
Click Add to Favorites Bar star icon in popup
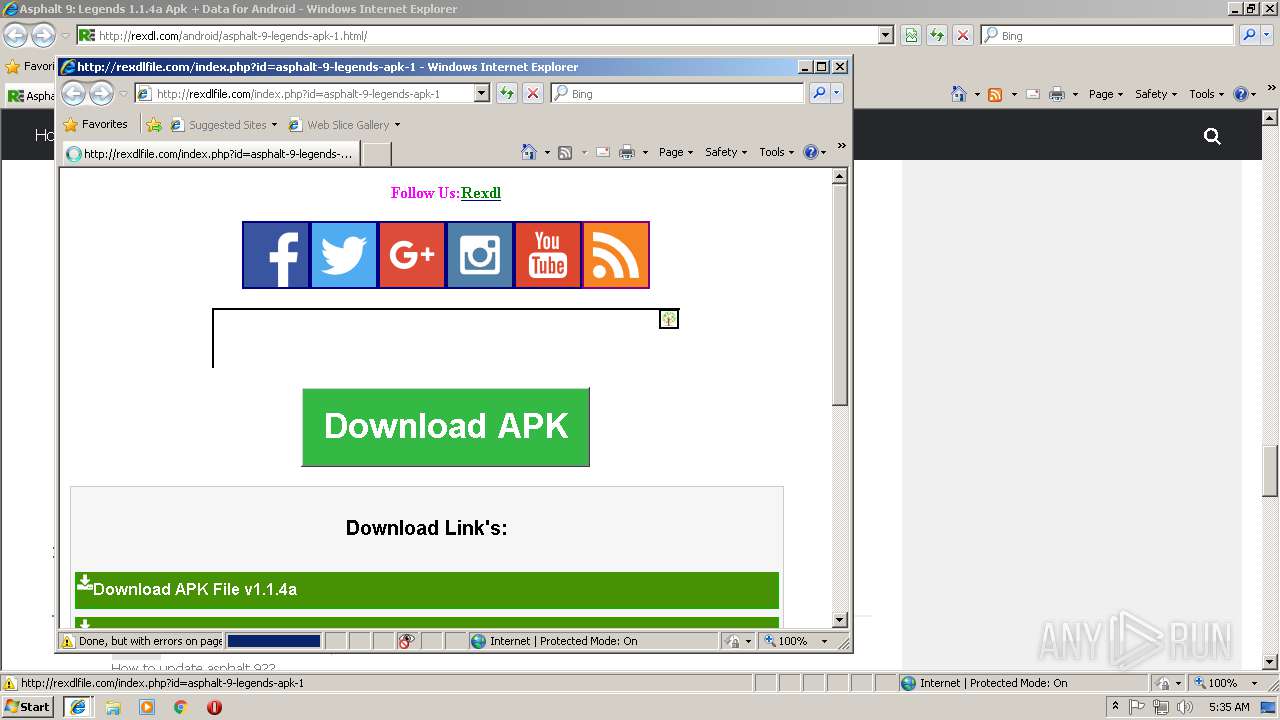point(154,125)
